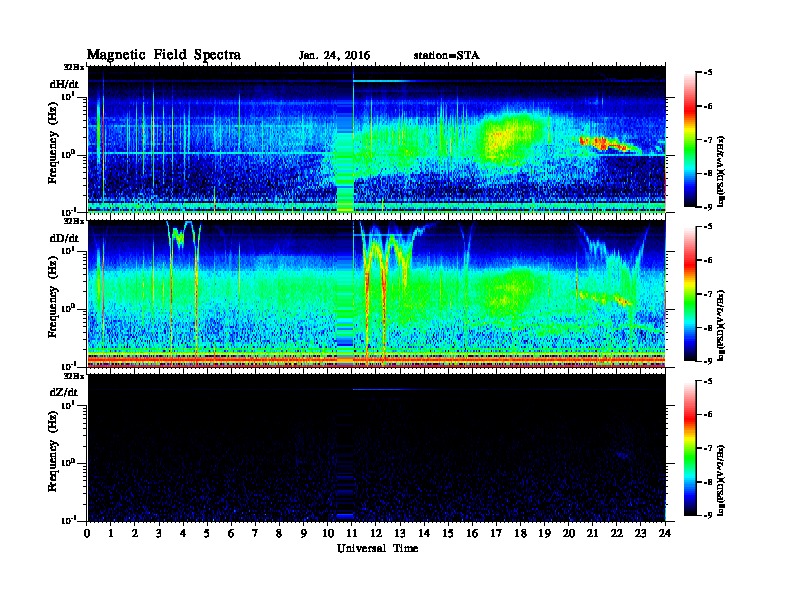Click hour '8' on the time axis
This screenshot has height=612, width=792.
click(x=279, y=534)
